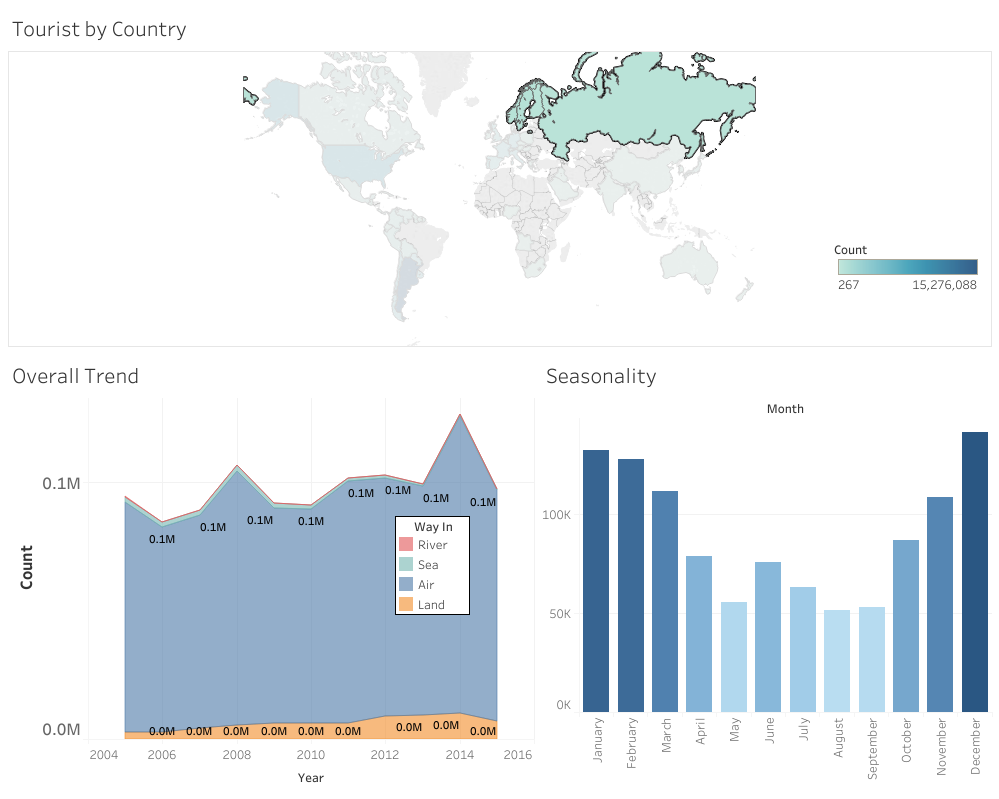Select the Tourist by Country title
Viewport: 999px width, 799px height.
pyautogui.click(x=99, y=29)
